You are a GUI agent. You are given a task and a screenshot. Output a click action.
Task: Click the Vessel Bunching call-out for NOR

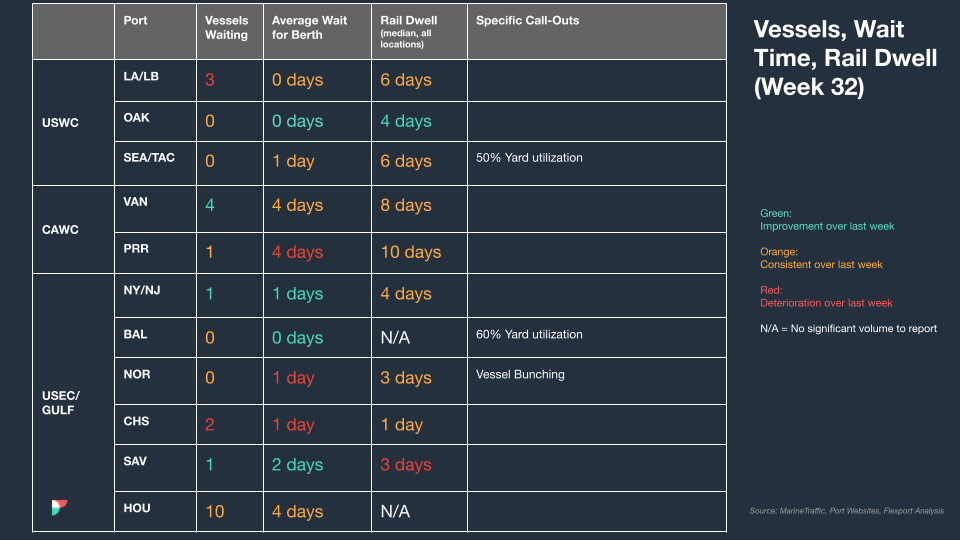pos(520,375)
